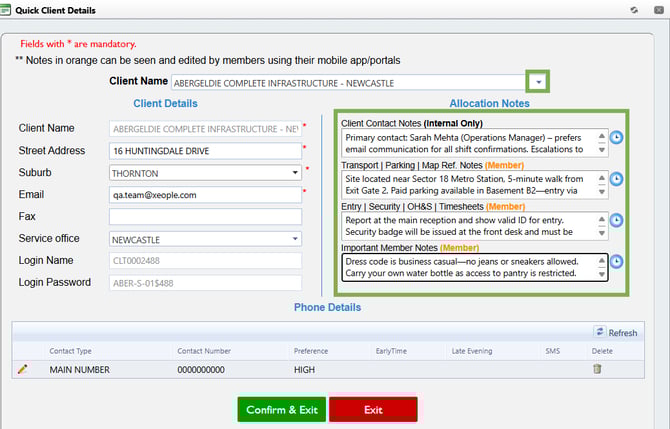Click into the Street Address field
This screenshot has width=670, height=429.
point(204,150)
